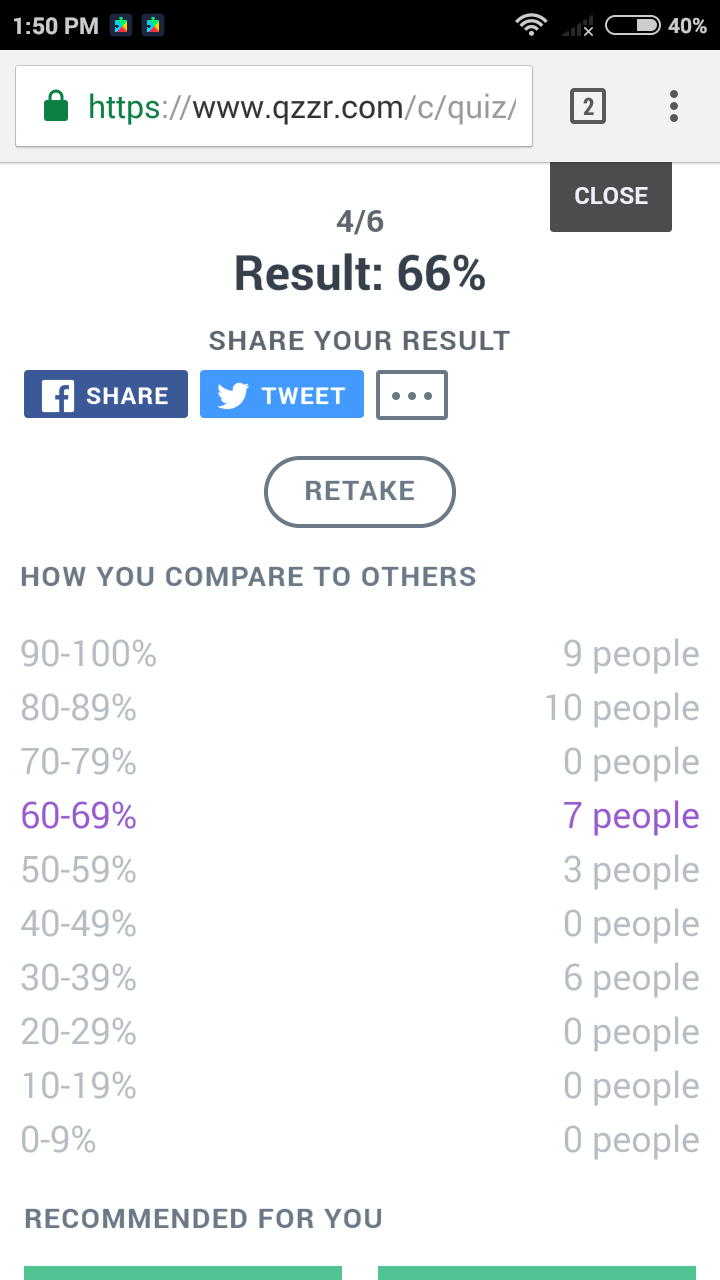Tap the 10 people count for 80-89%
The height and width of the screenshot is (1280, 720).
(x=622, y=708)
